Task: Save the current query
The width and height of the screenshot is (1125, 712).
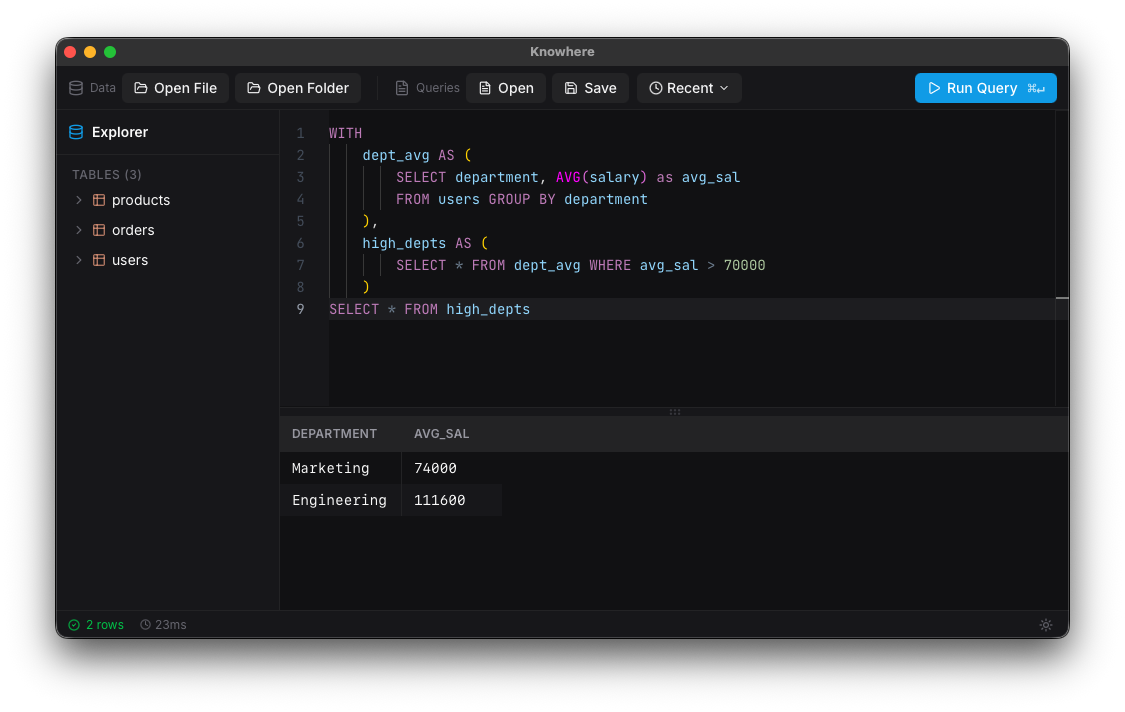Action: [590, 88]
